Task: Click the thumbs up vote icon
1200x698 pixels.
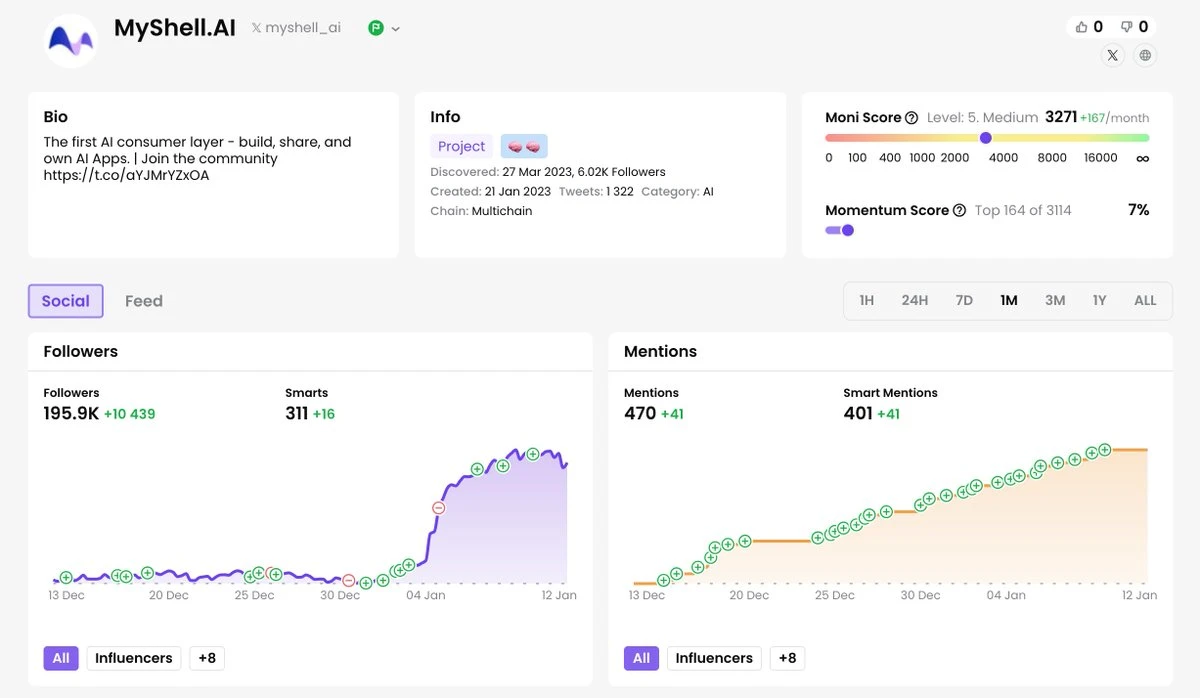Action: (x=1081, y=27)
